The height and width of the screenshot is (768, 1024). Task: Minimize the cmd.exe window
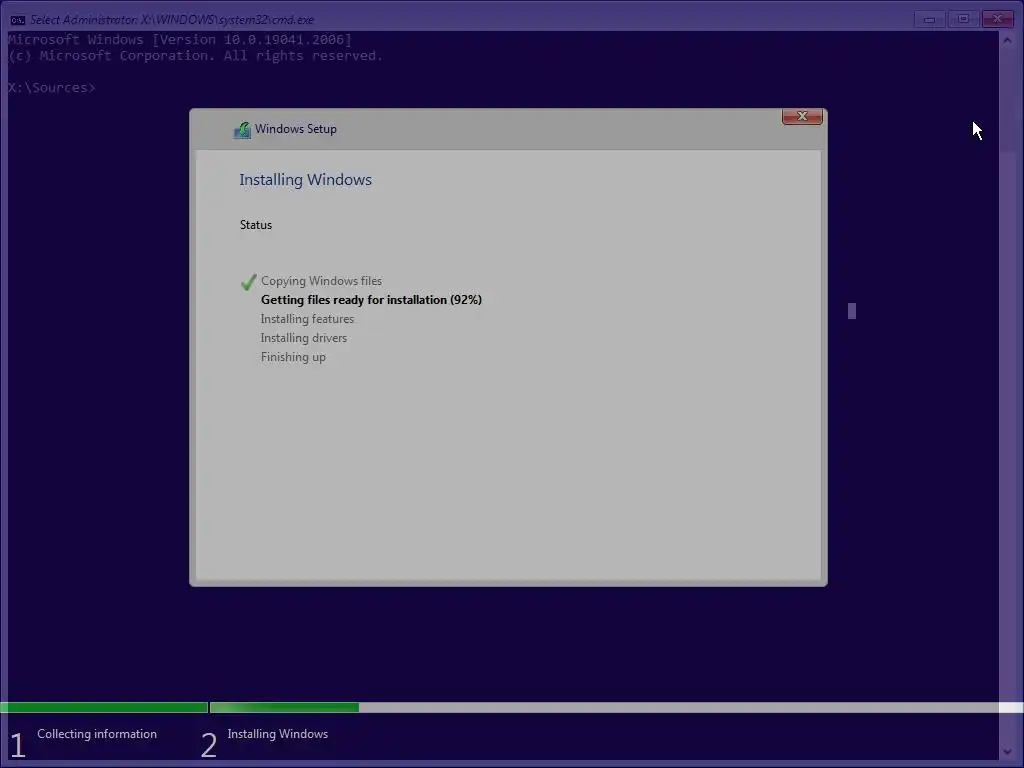pyautogui.click(x=929, y=19)
